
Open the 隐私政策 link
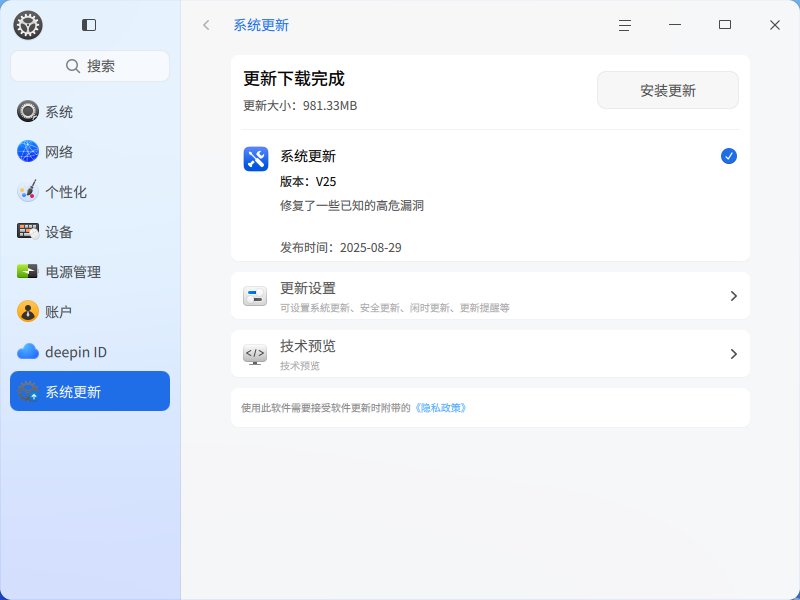pos(441,408)
